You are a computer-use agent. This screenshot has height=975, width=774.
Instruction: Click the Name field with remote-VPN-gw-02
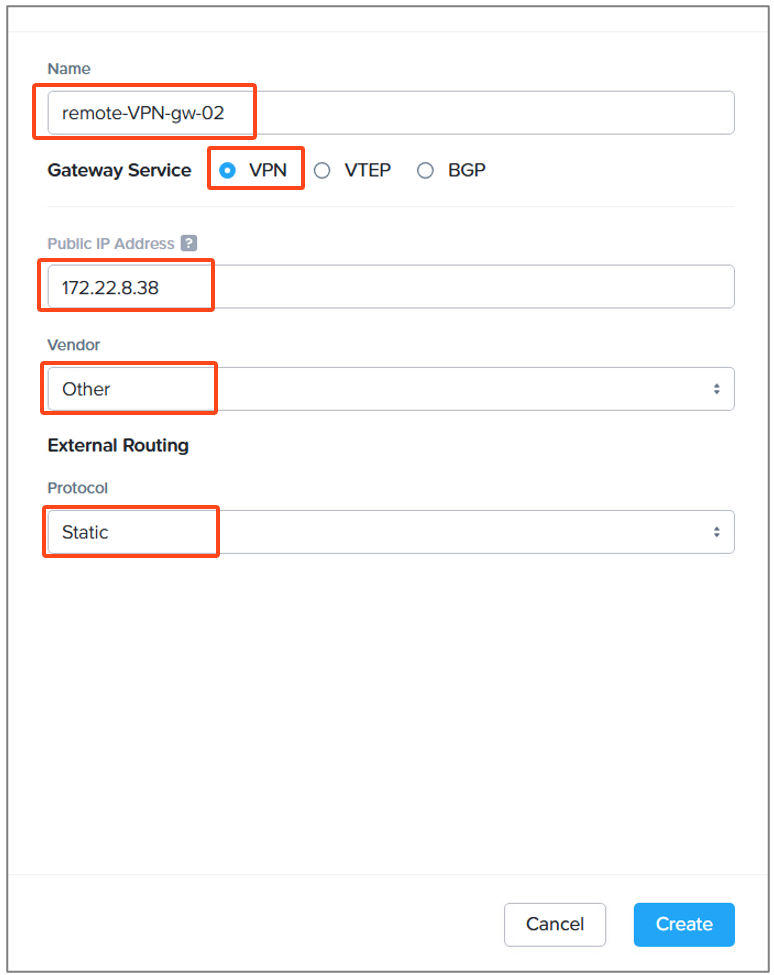point(390,113)
